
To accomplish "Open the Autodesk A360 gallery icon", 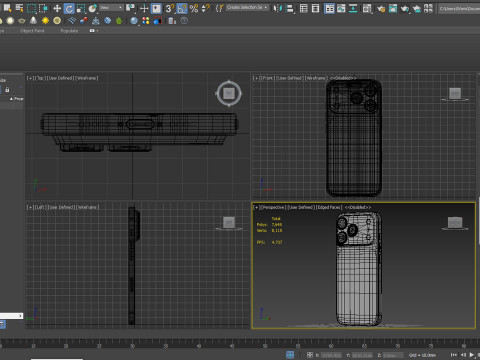I will [428, 8].
